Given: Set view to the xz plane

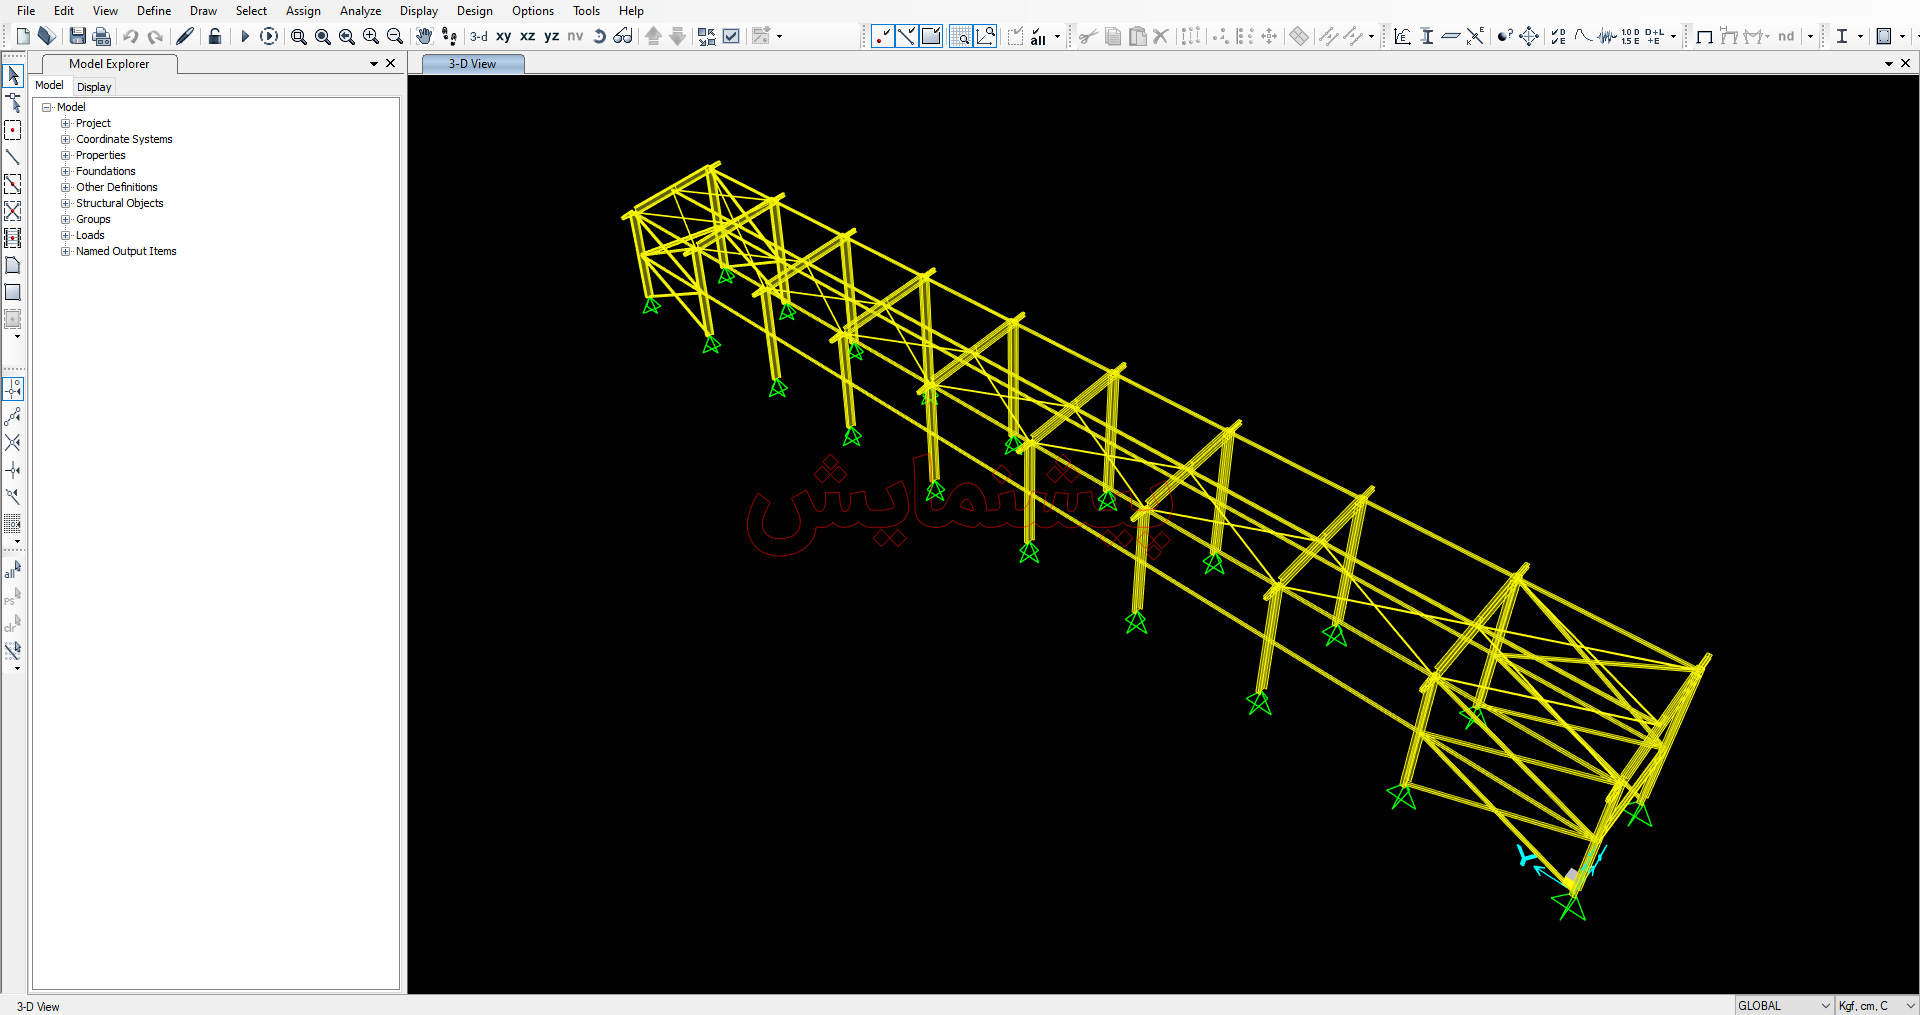Looking at the screenshot, I should click(528, 36).
